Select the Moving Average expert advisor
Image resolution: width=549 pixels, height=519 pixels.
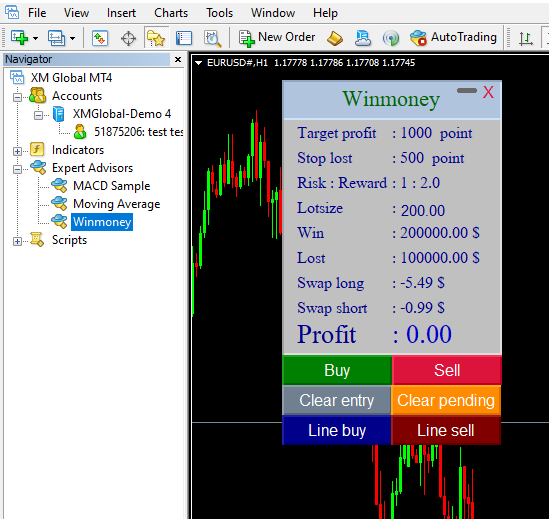[x=116, y=203]
